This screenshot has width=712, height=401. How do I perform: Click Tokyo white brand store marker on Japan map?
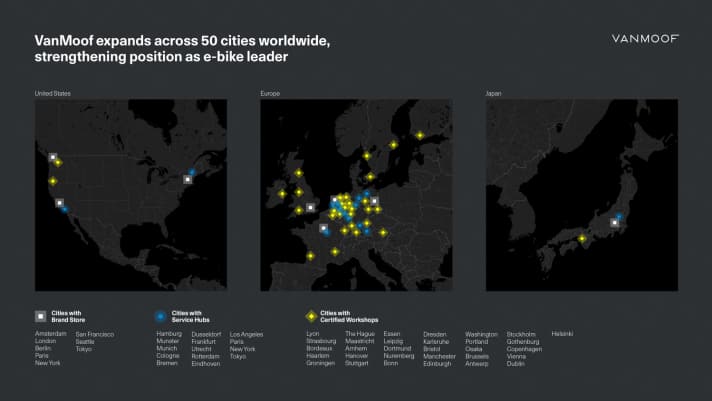point(614,223)
